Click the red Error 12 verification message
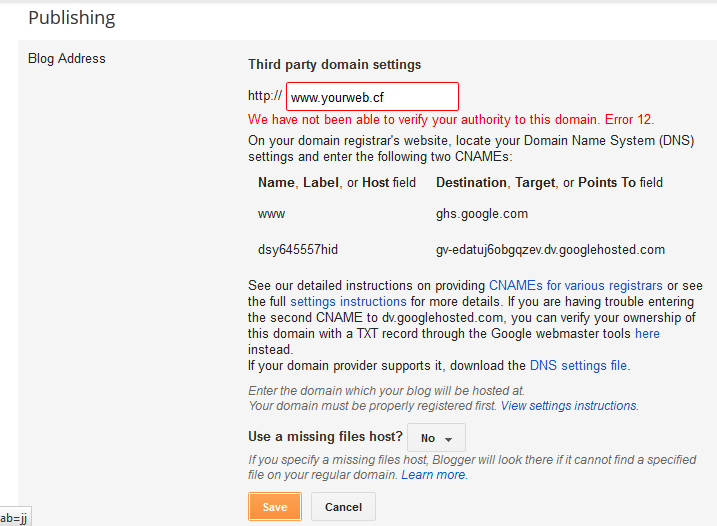Screen dimensions: 717x526 click(x=451, y=119)
